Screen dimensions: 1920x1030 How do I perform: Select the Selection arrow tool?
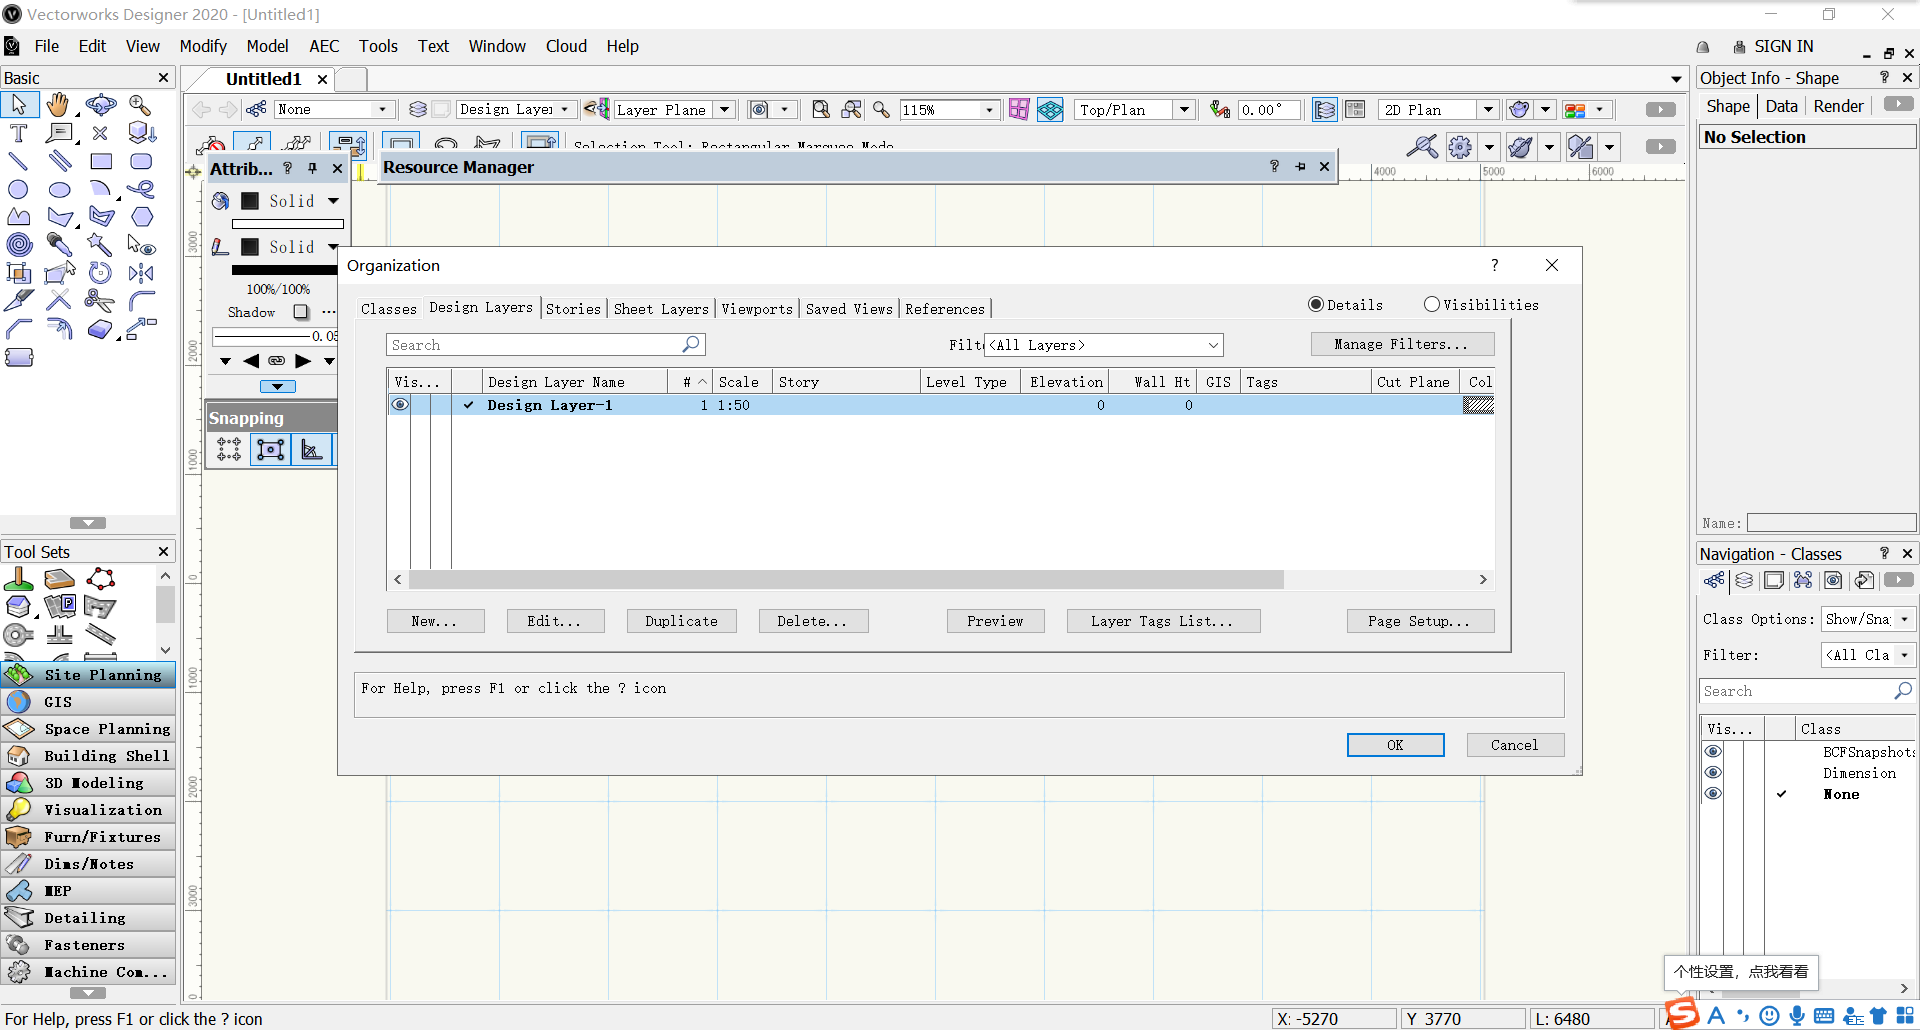pyautogui.click(x=19, y=104)
